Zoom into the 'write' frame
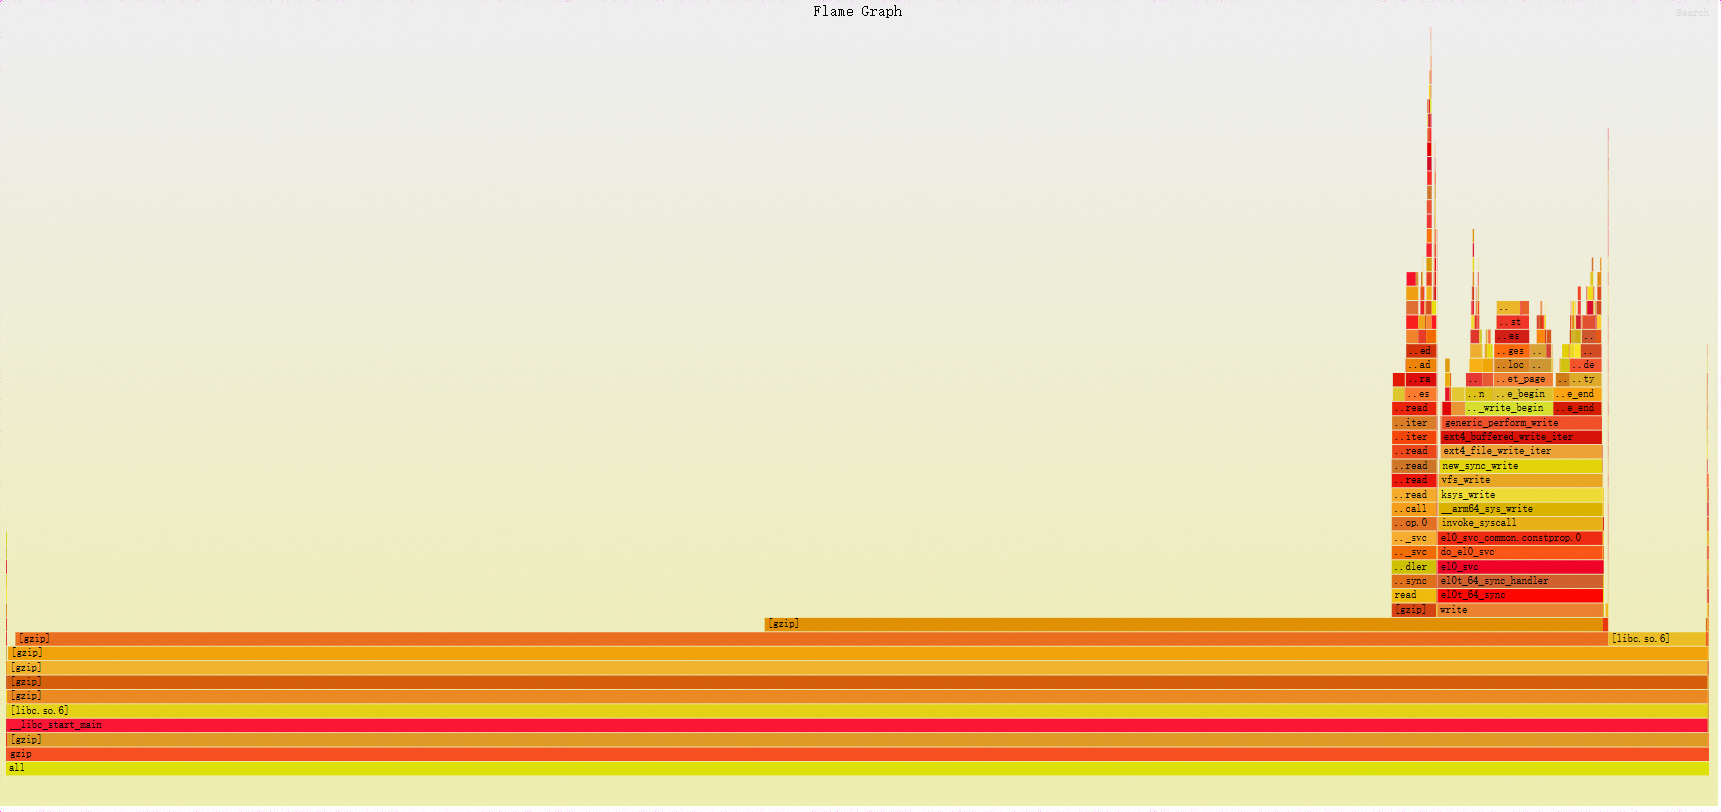 point(1520,610)
